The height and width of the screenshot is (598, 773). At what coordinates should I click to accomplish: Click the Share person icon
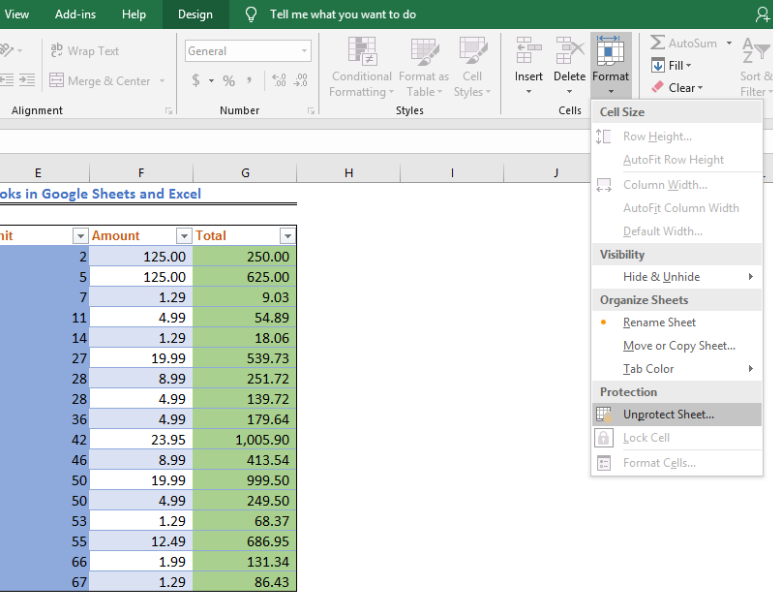(762, 14)
